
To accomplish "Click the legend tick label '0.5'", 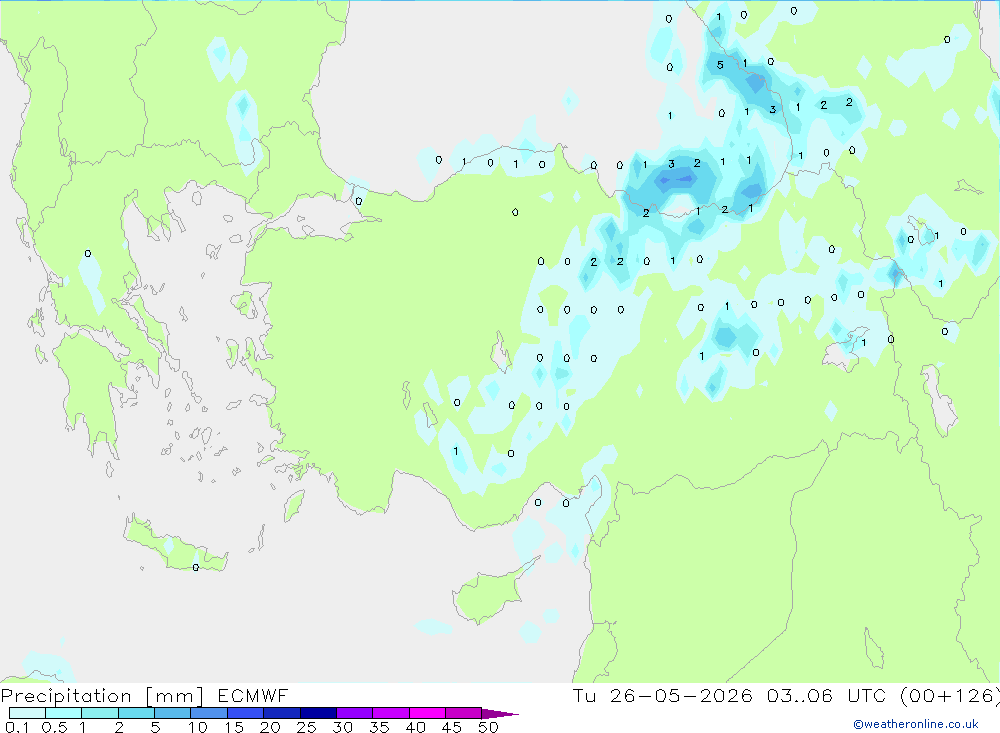I will [x=54, y=727].
